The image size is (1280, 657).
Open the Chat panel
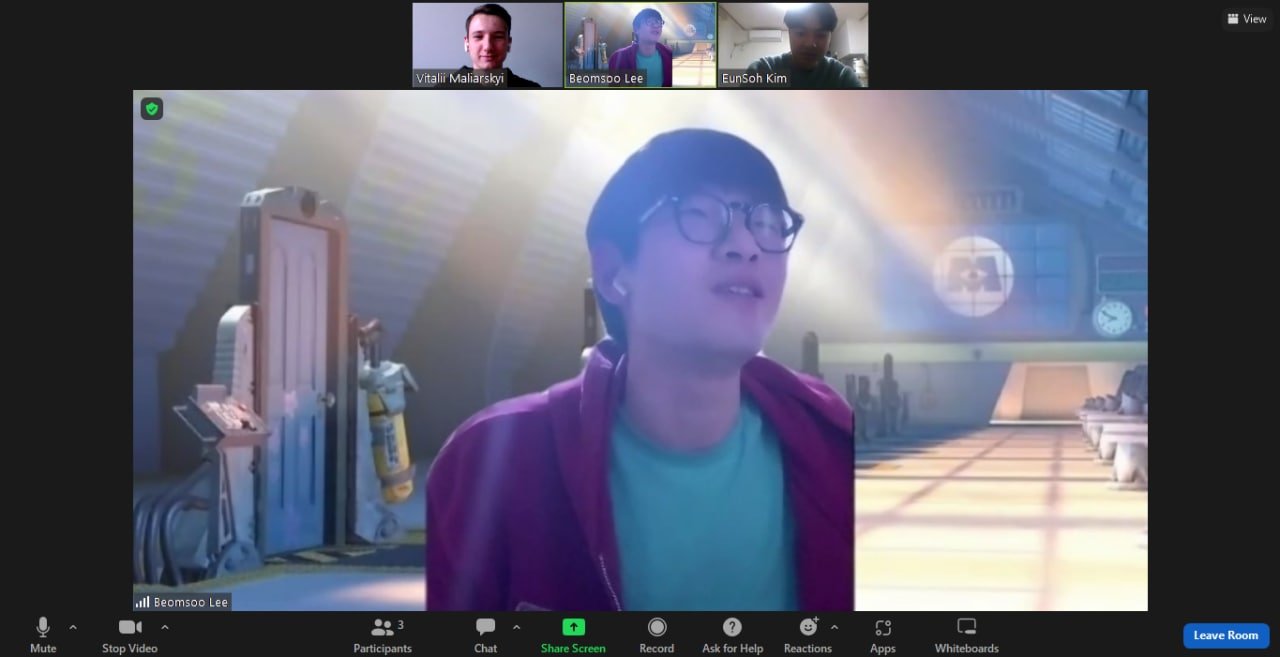pyautogui.click(x=486, y=635)
